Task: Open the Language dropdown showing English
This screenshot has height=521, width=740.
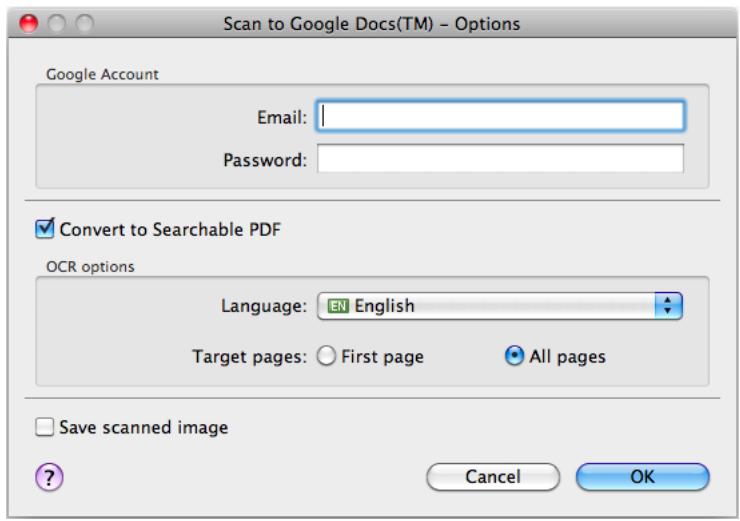Action: point(500,306)
